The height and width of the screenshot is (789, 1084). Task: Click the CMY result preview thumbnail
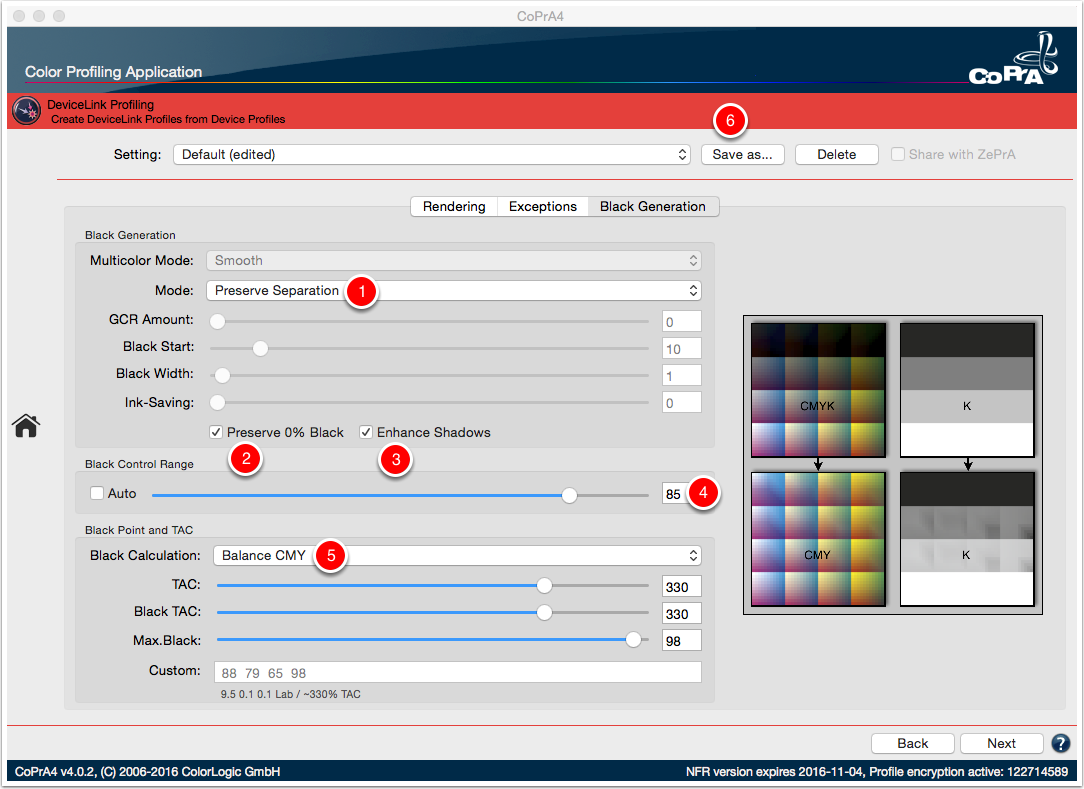(818, 539)
